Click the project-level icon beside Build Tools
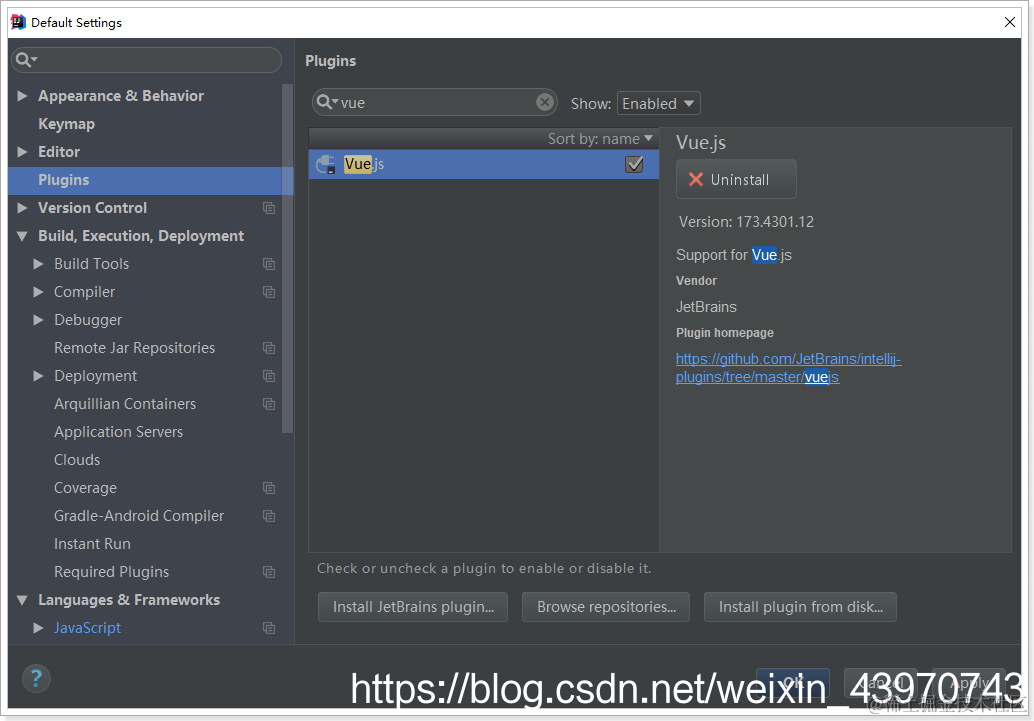The height and width of the screenshot is (721, 1034). [269, 264]
